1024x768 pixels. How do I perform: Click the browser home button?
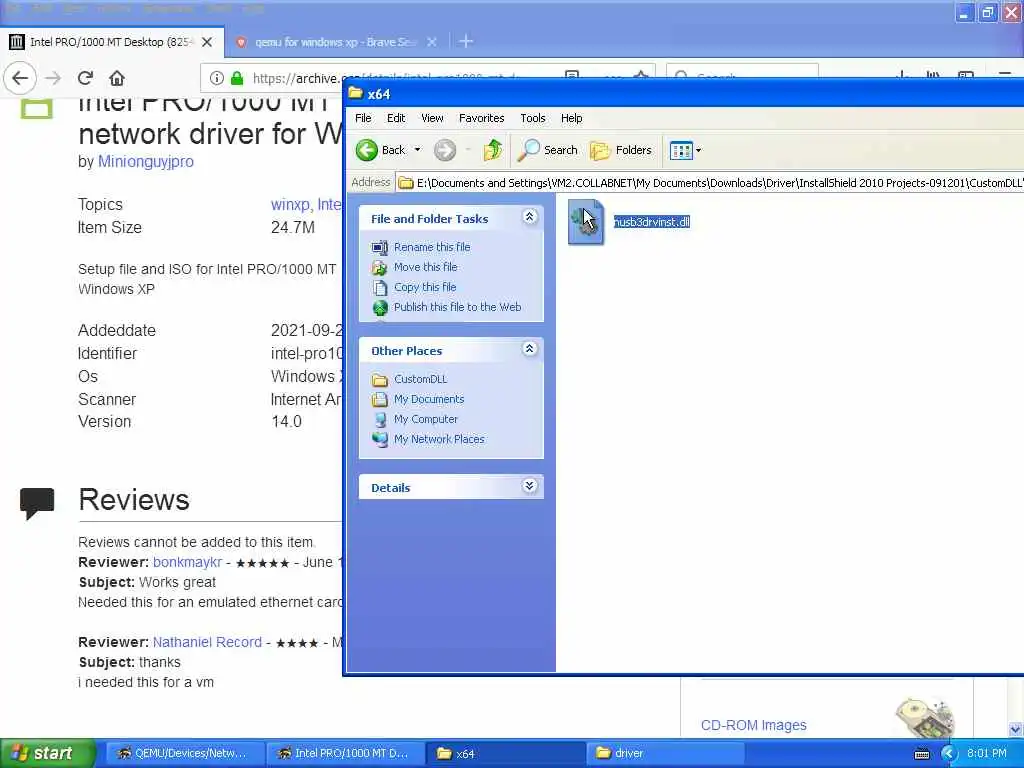[117, 78]
